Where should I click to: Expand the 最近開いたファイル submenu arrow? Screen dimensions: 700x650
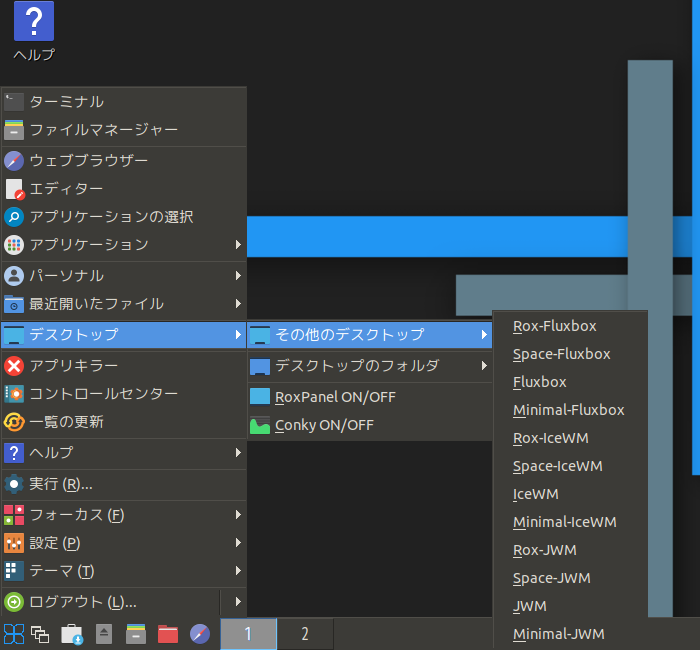[x=238, y=304]
